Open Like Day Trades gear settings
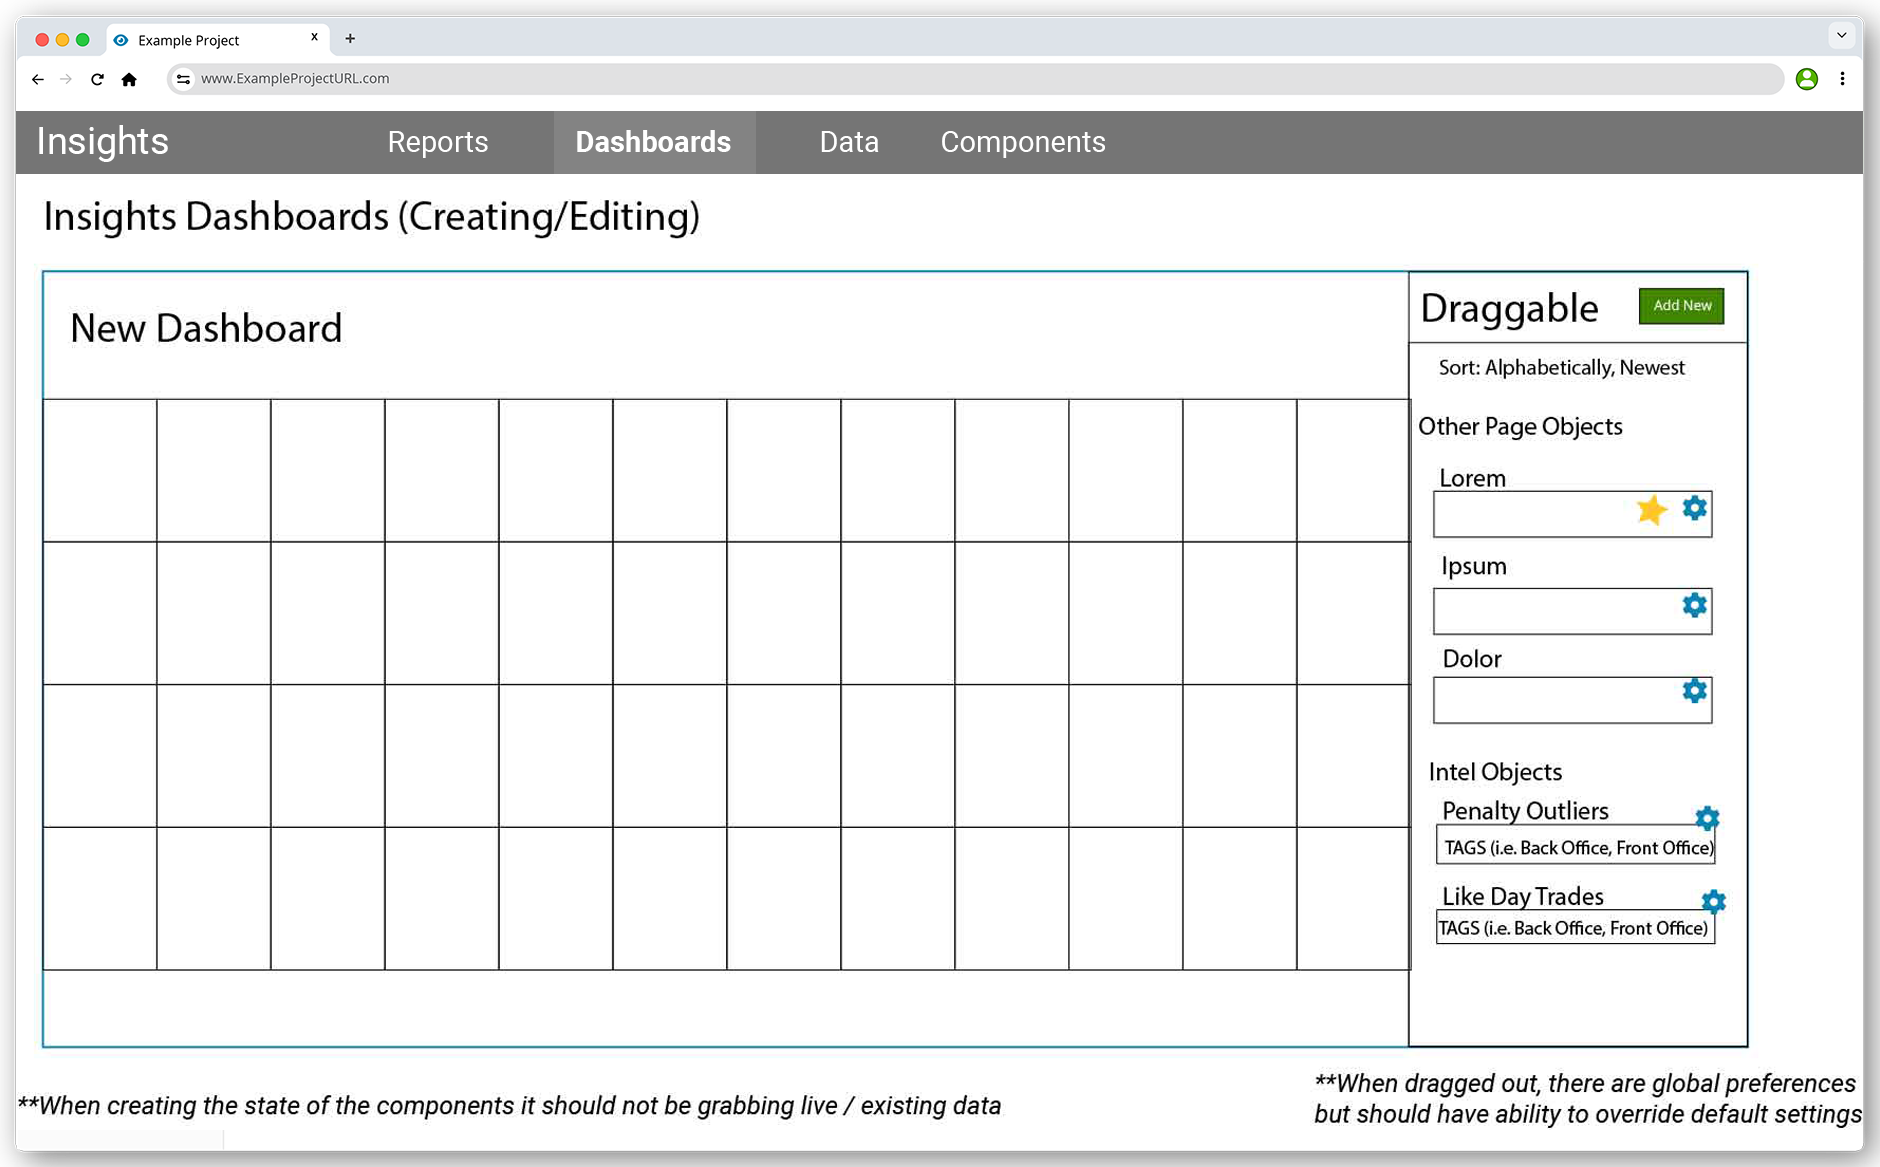Screen dimensions: 1880x1167 pos(1713,902)
